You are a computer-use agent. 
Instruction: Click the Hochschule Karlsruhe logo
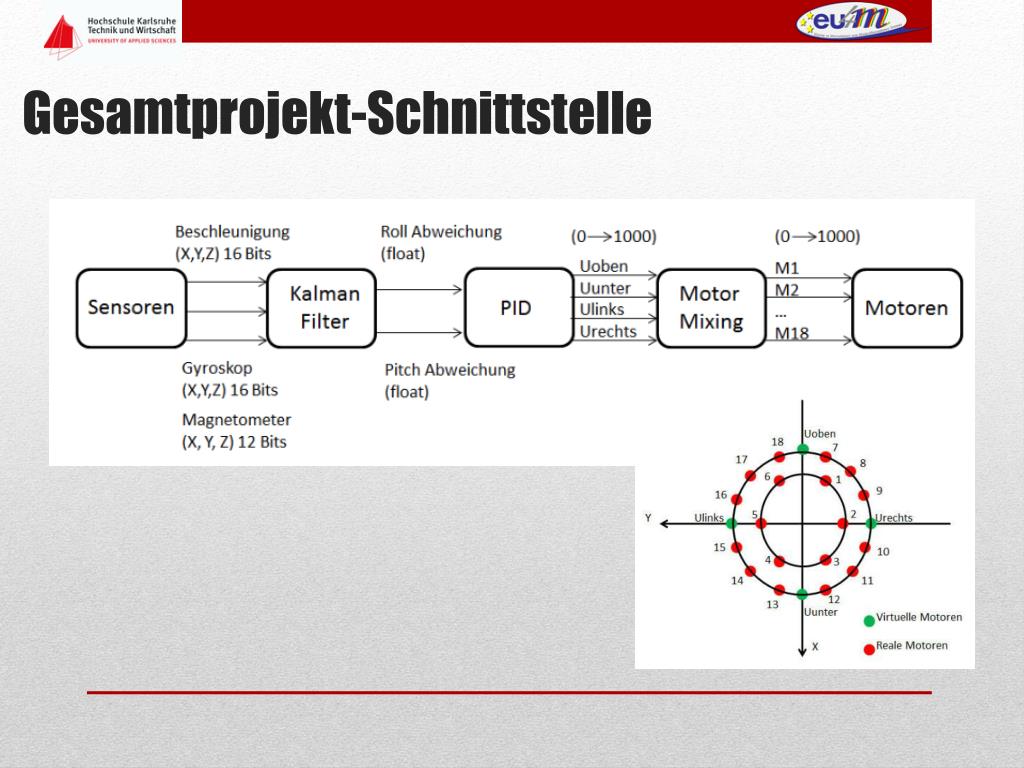[x=109, y=33]
